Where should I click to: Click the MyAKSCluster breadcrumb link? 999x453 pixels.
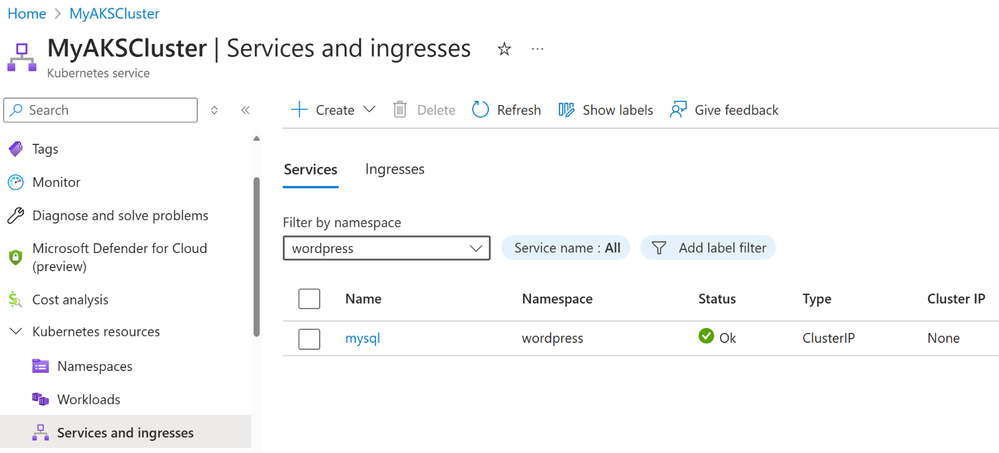click(x=115, y=13)
